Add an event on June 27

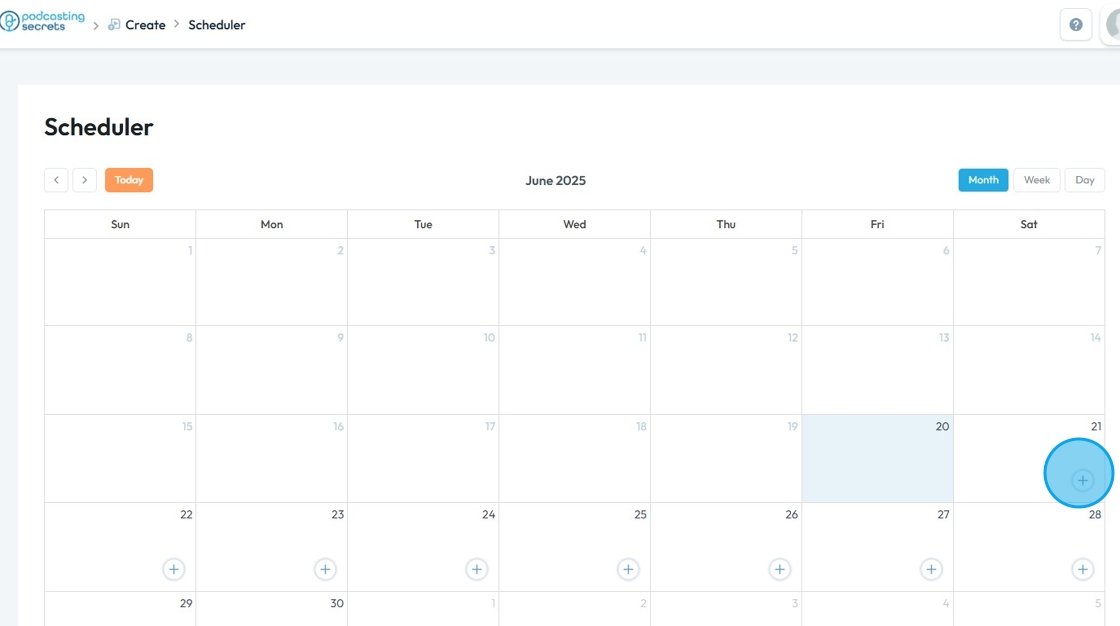931,570
